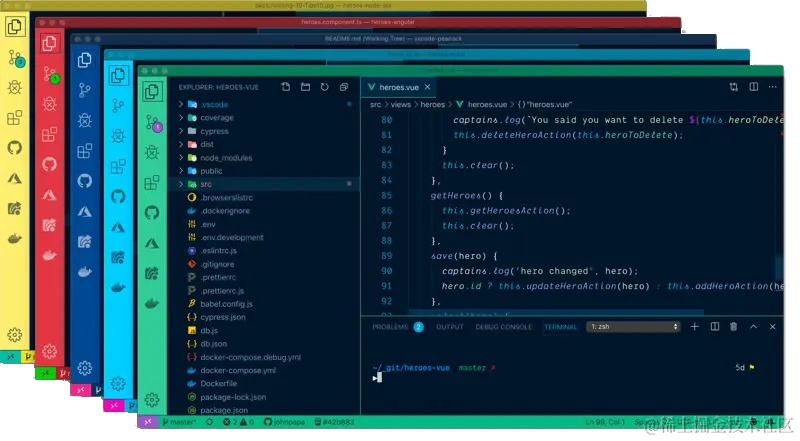Switch to the OUTPUT panel tab
This screenshot has height=441, width=800.
pyautogui.click(x=450, y=327)
